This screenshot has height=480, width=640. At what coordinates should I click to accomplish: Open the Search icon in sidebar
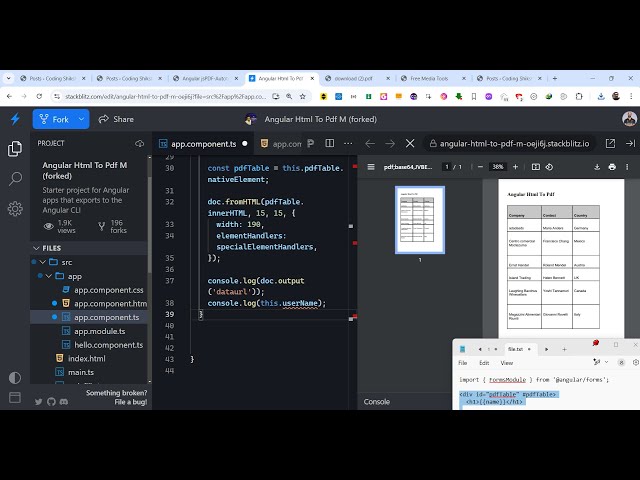pyautogui.click(x=15, y=179)
